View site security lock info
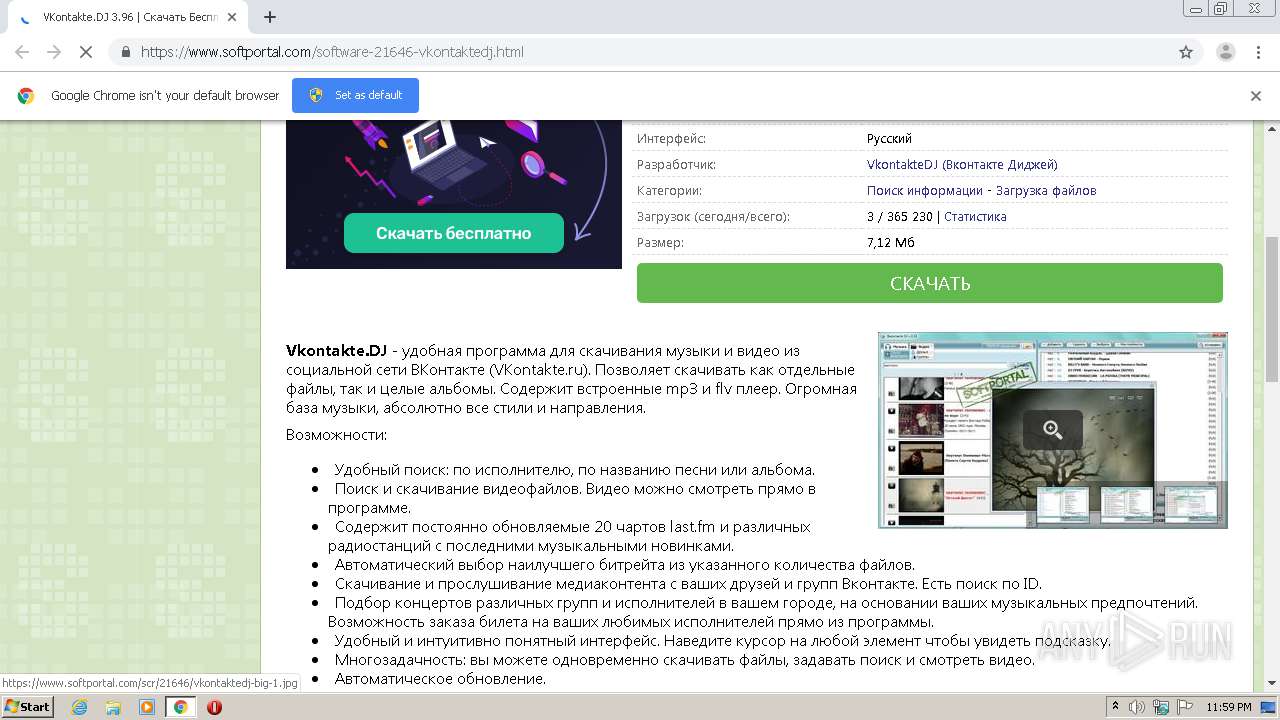Viewport: 1280px width, 720px height. coord(125,52)
